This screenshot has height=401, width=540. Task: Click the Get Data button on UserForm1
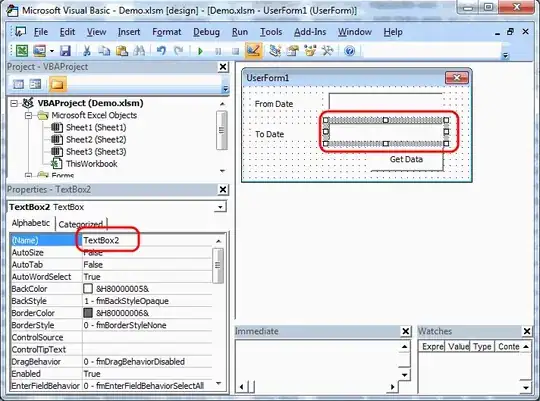click(x=406, y=161)
